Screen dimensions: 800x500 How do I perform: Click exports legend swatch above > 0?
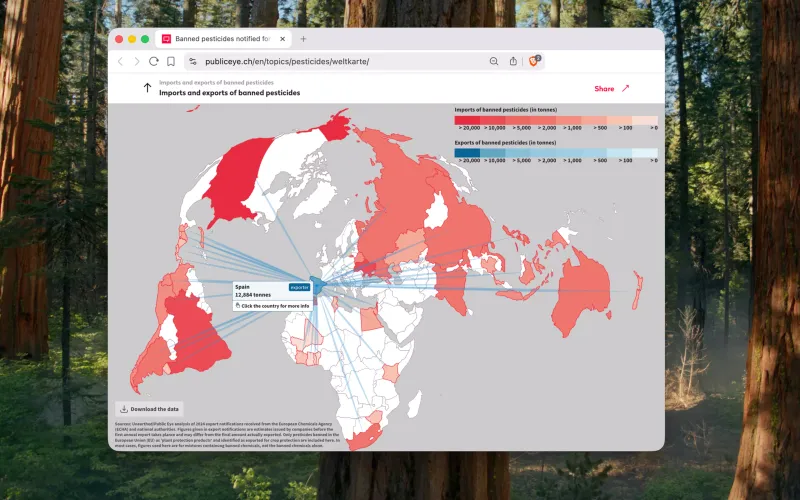645,153
